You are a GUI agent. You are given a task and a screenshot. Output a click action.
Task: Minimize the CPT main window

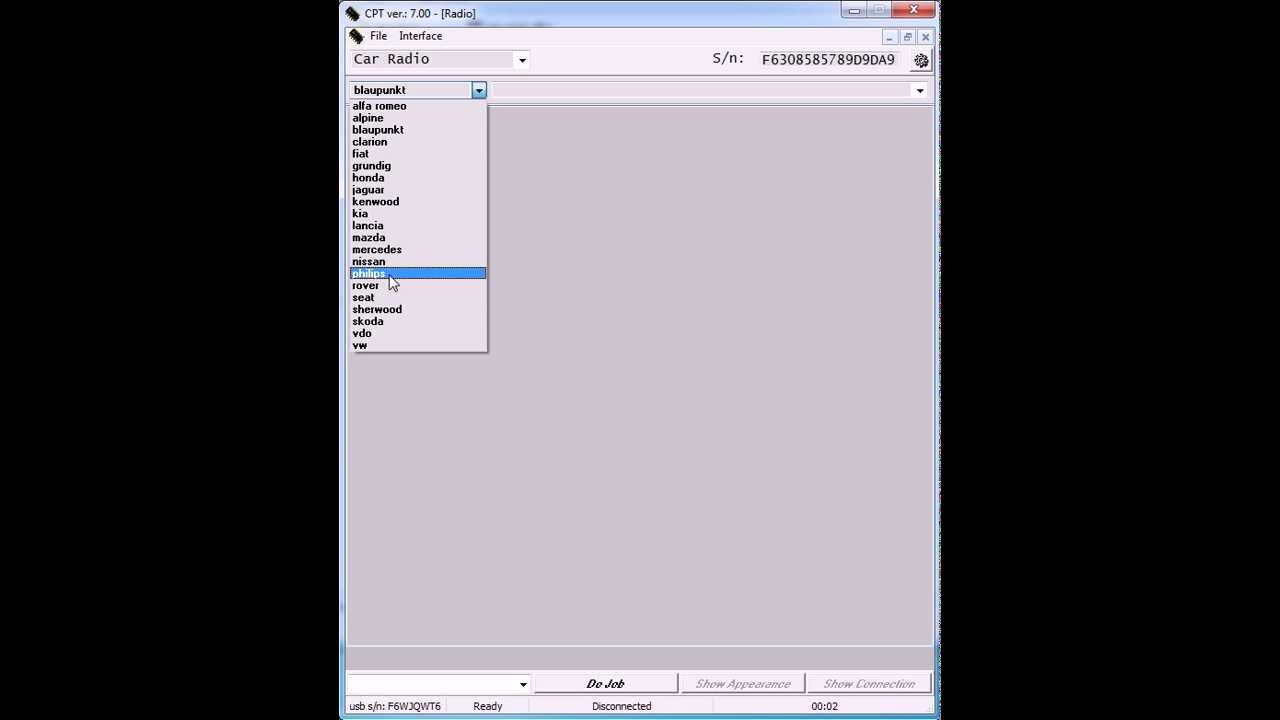coord(854,11)
